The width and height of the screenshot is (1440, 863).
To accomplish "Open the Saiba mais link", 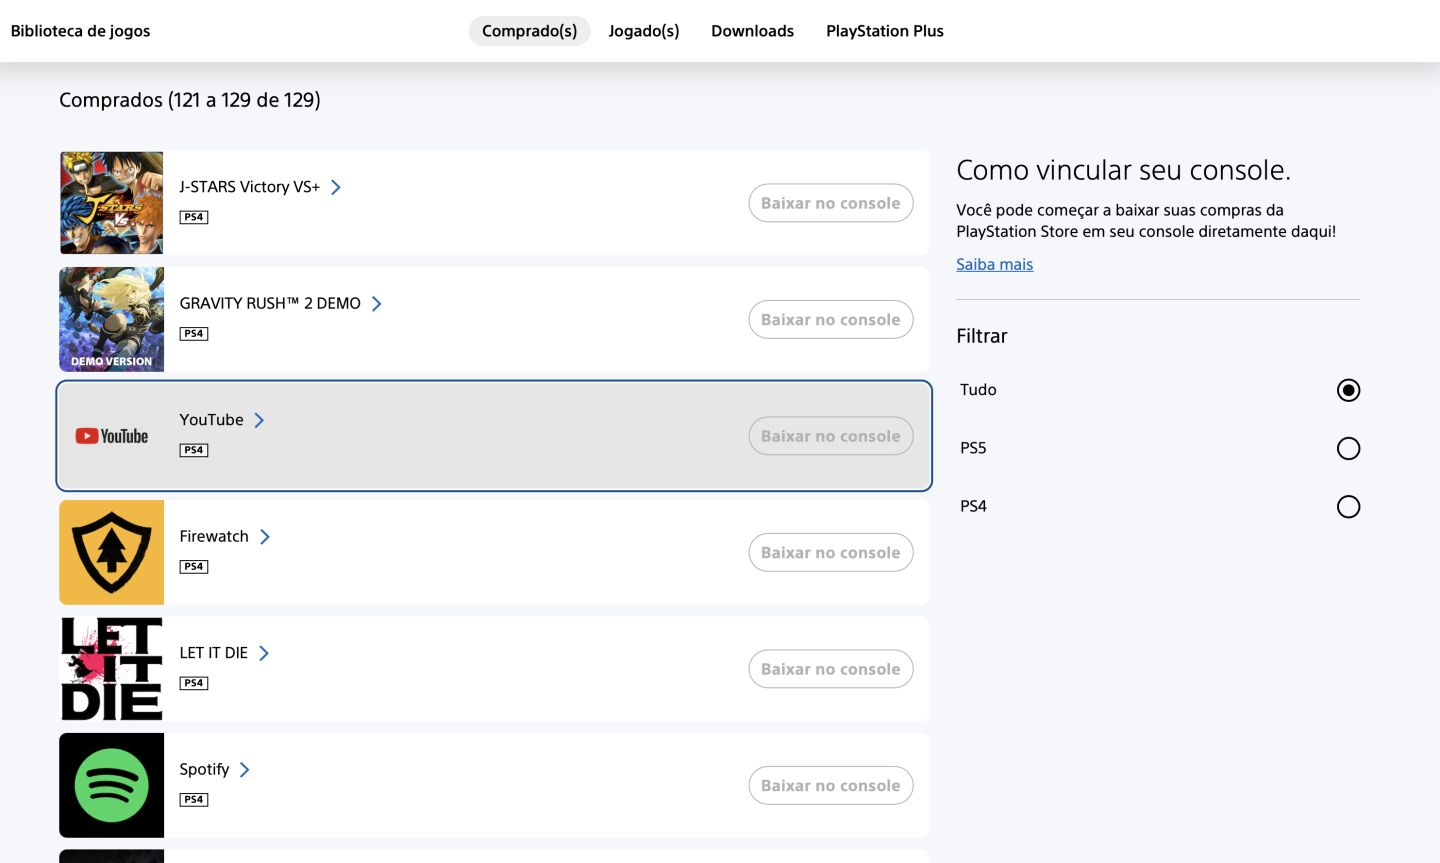I will click(x=994, y=264).
